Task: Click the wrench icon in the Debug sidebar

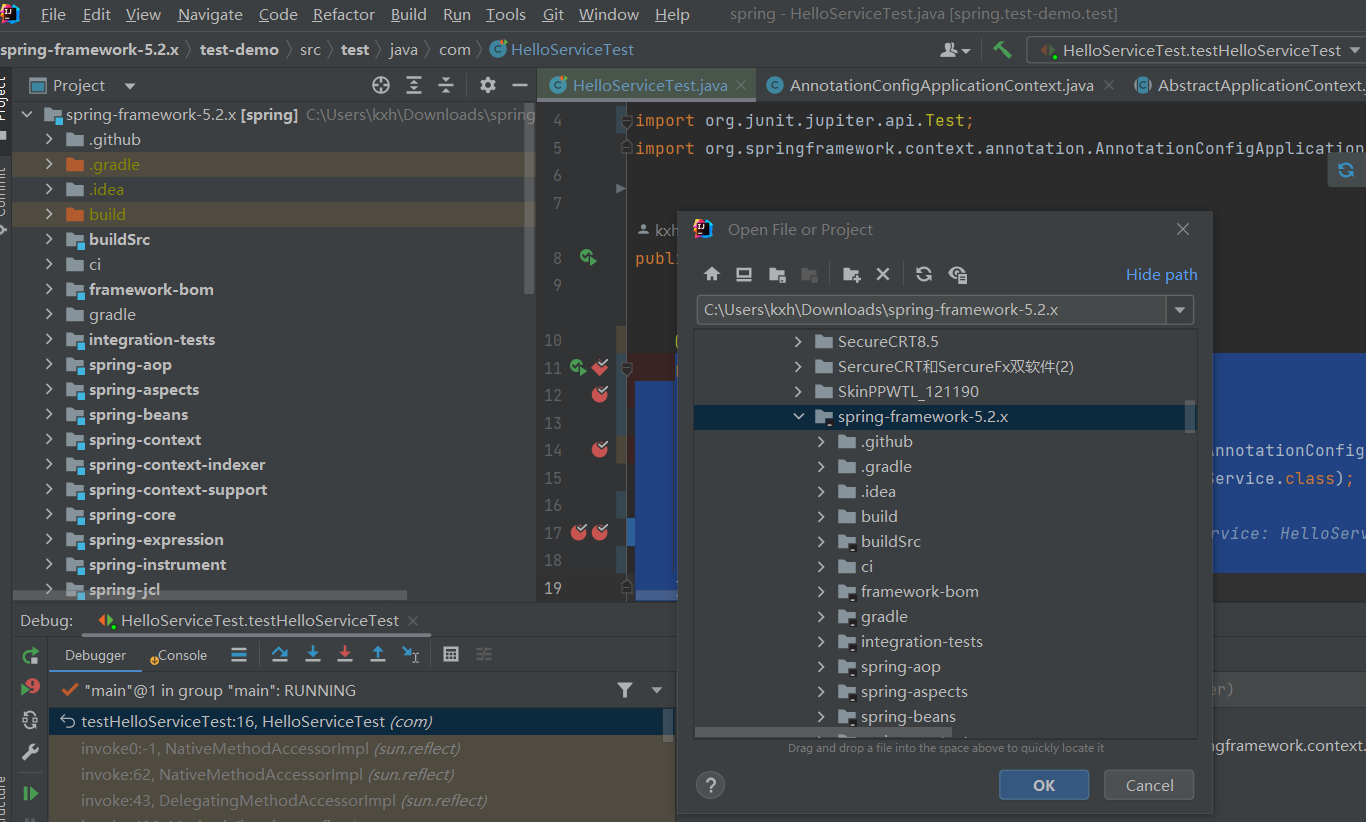Action: pyautogui.click(x=31, y=752)
